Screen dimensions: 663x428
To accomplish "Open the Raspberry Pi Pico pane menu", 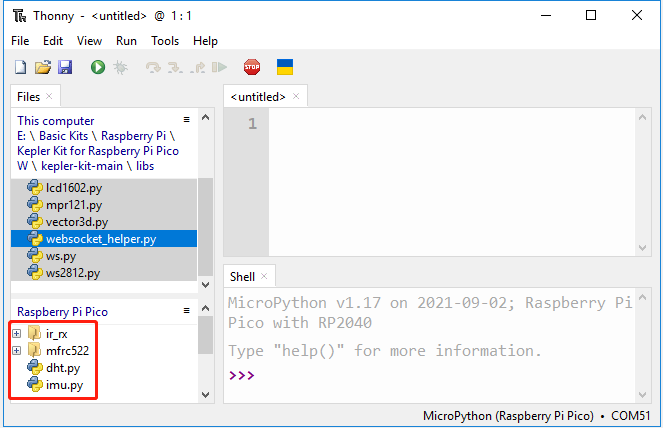I will click(186, 311).
